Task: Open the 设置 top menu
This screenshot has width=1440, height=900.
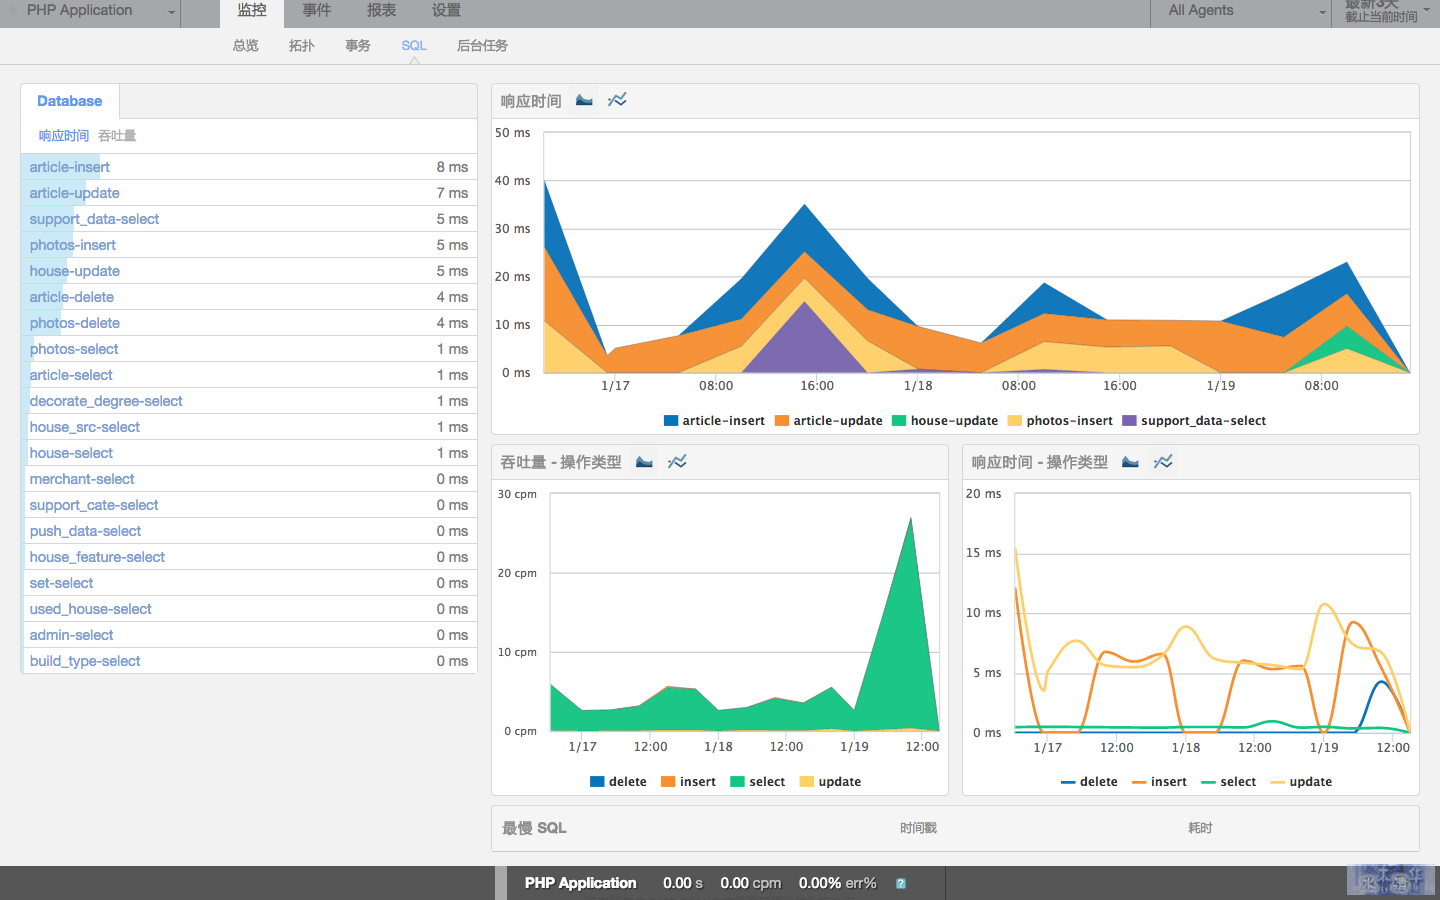Action: pyautogui.click(x=446, y=11)
